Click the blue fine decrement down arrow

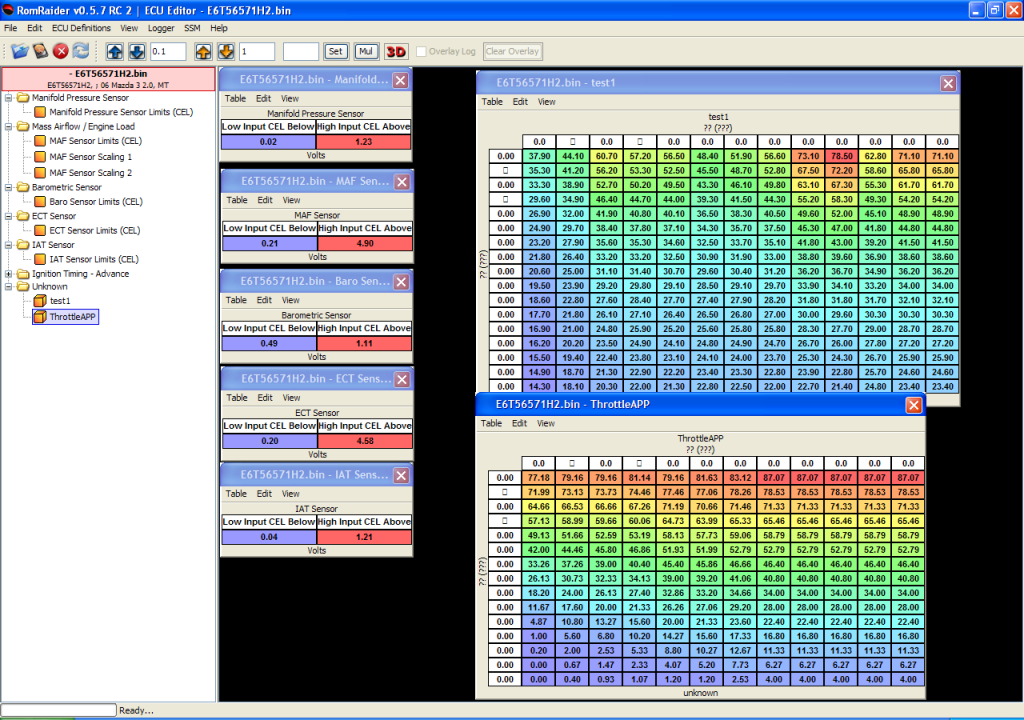click(x=136, y=51)
